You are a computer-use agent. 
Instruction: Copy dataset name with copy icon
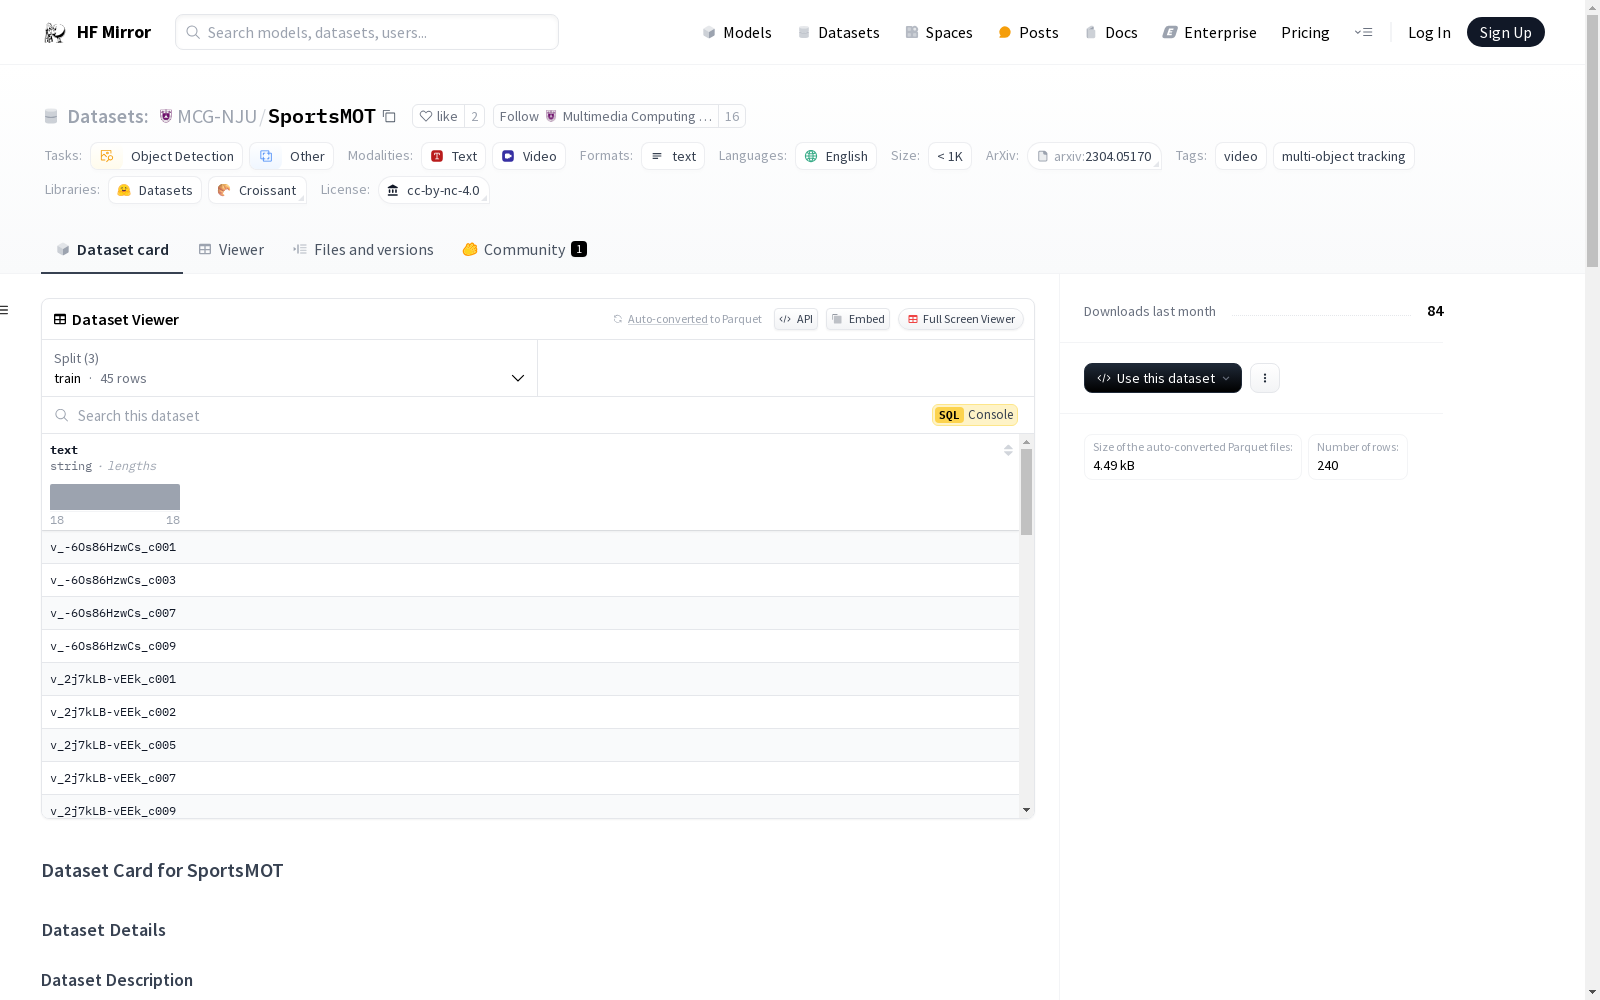389,117
